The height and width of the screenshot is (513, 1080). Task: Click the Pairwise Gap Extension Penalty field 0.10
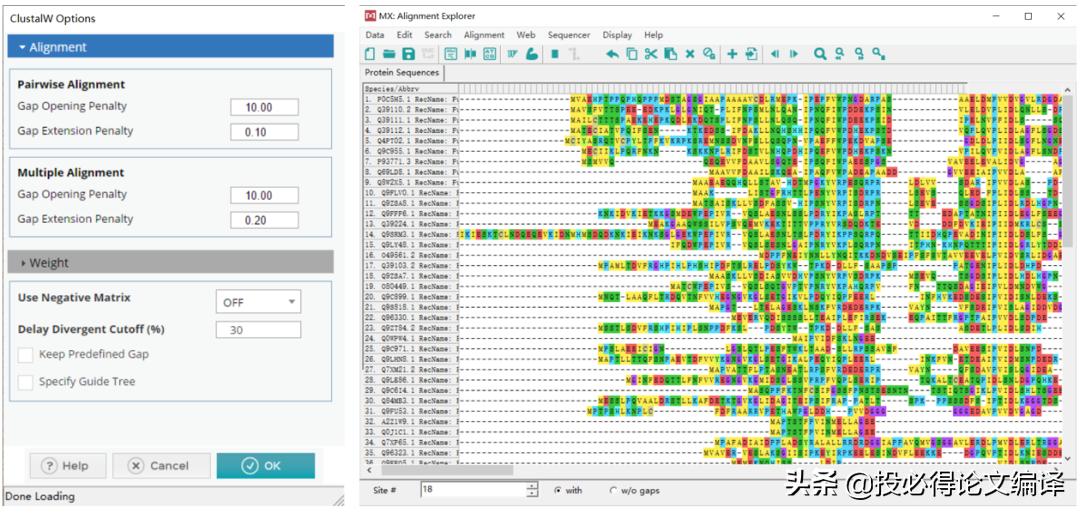click(x=264, y=132)
